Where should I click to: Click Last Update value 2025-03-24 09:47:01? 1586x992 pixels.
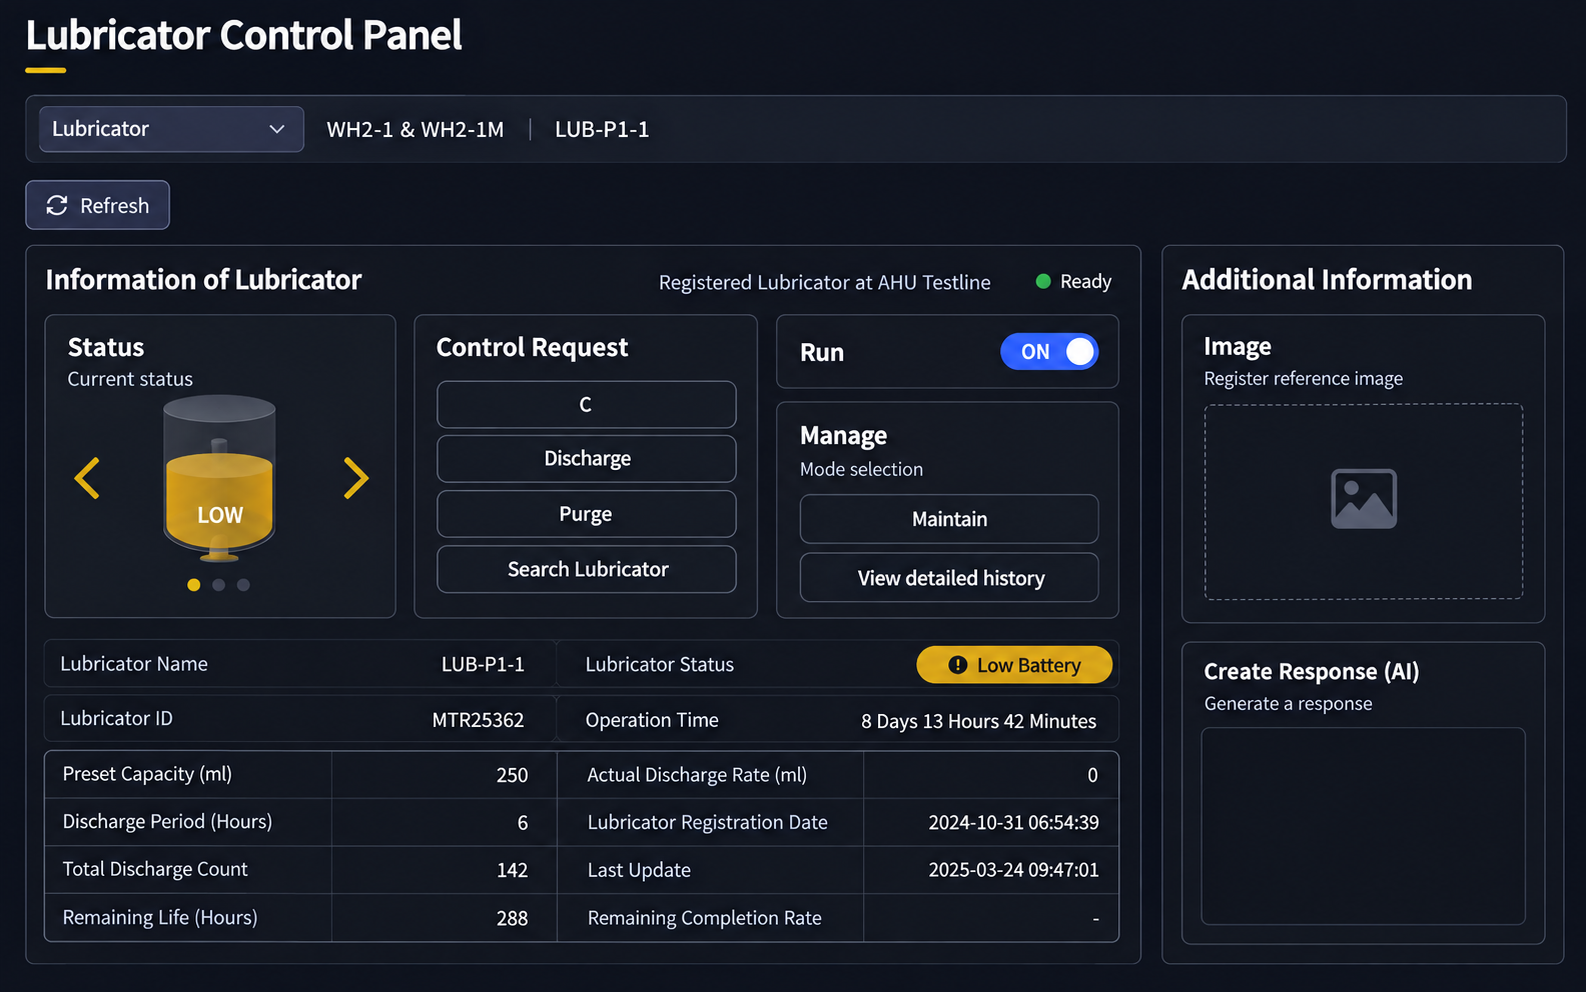click(1013, 870)
